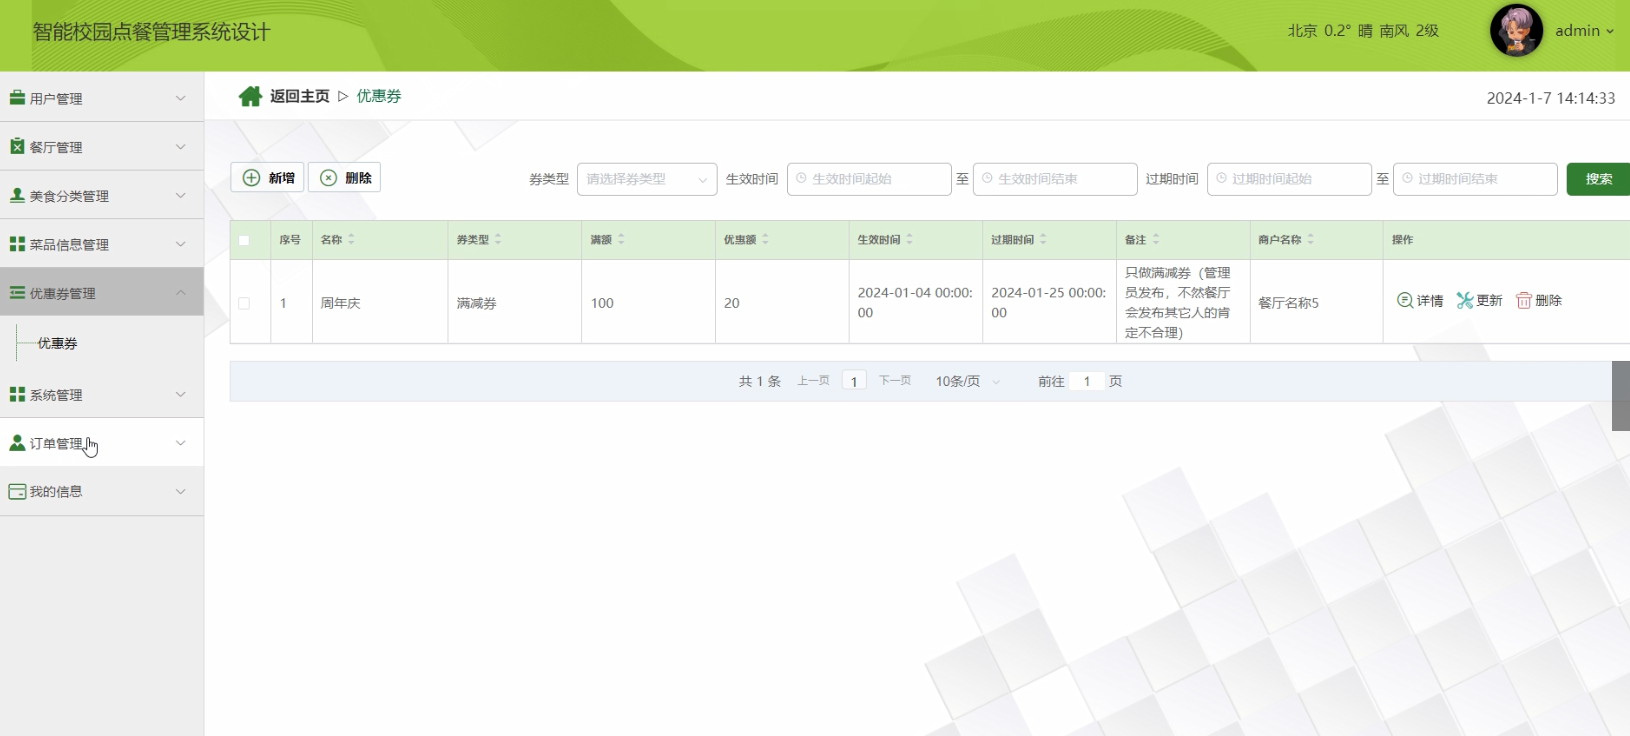
Task: Click the 前往 page number input
Action: pyautogui.click(x=1086, y=381)
